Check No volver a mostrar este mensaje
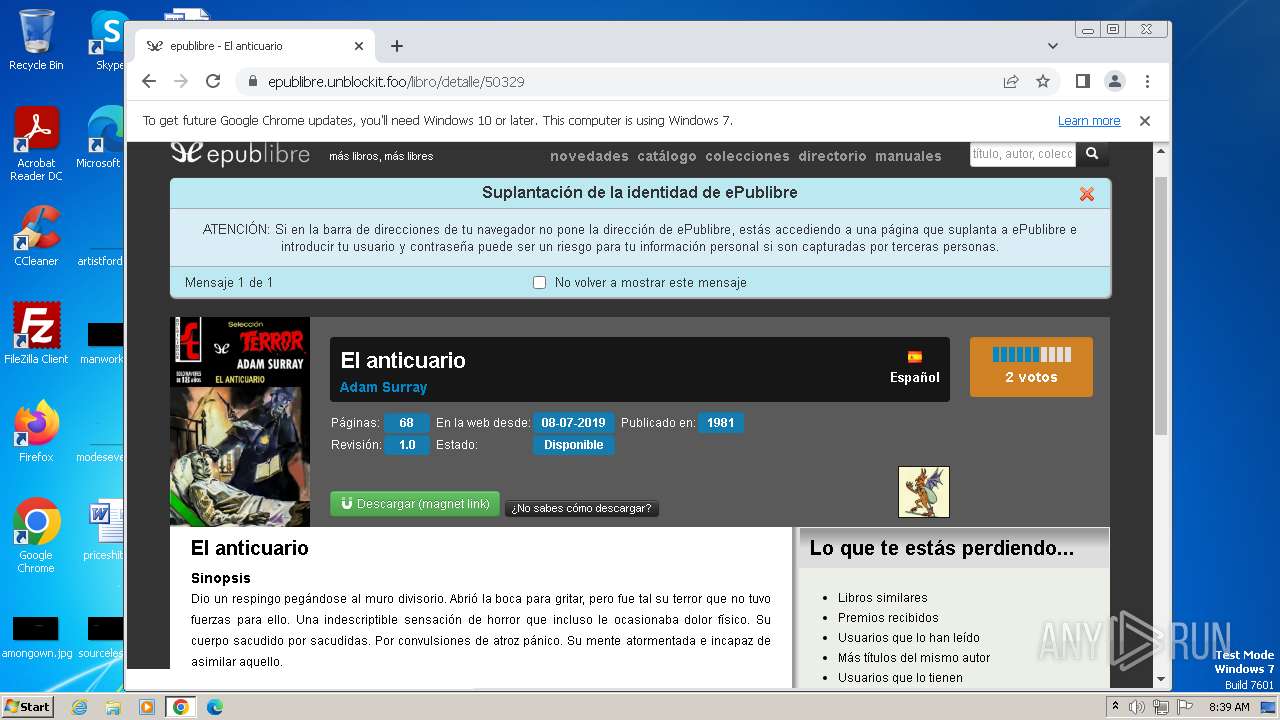Image resolution: width=1280 pixels, height=720 pixels. (x=540, y=283)
